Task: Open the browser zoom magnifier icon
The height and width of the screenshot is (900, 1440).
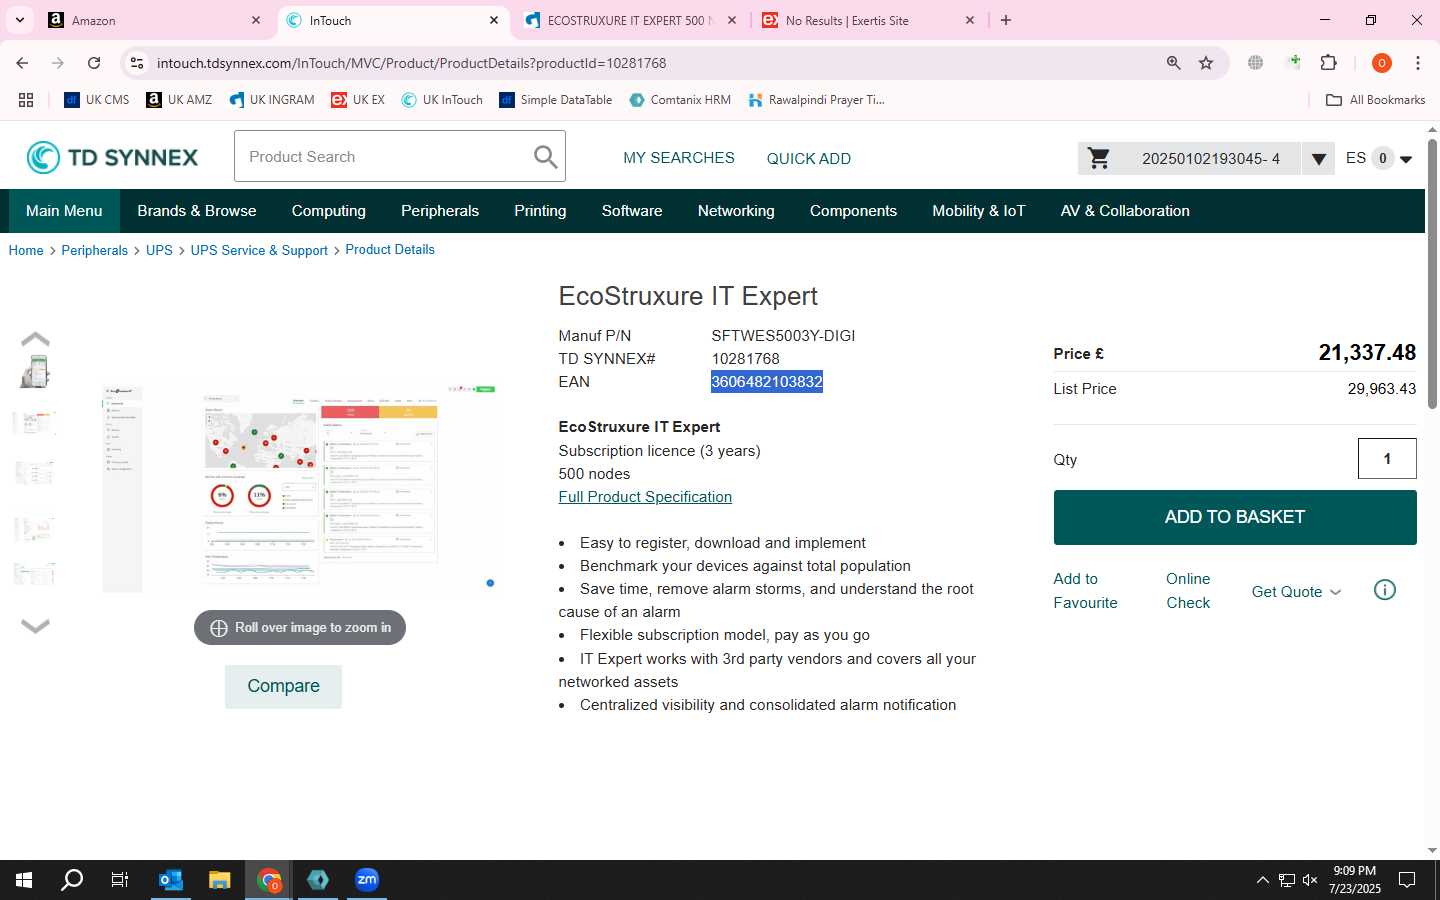Action: pos(1173,63)
